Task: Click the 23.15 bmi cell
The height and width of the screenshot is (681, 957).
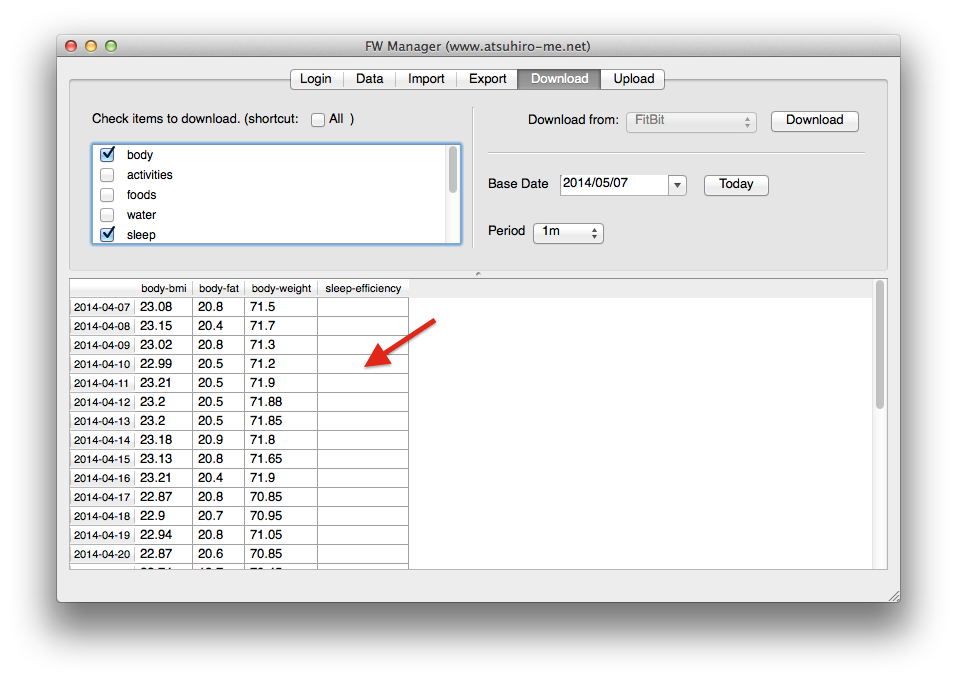Action: [x=164, y=326]
